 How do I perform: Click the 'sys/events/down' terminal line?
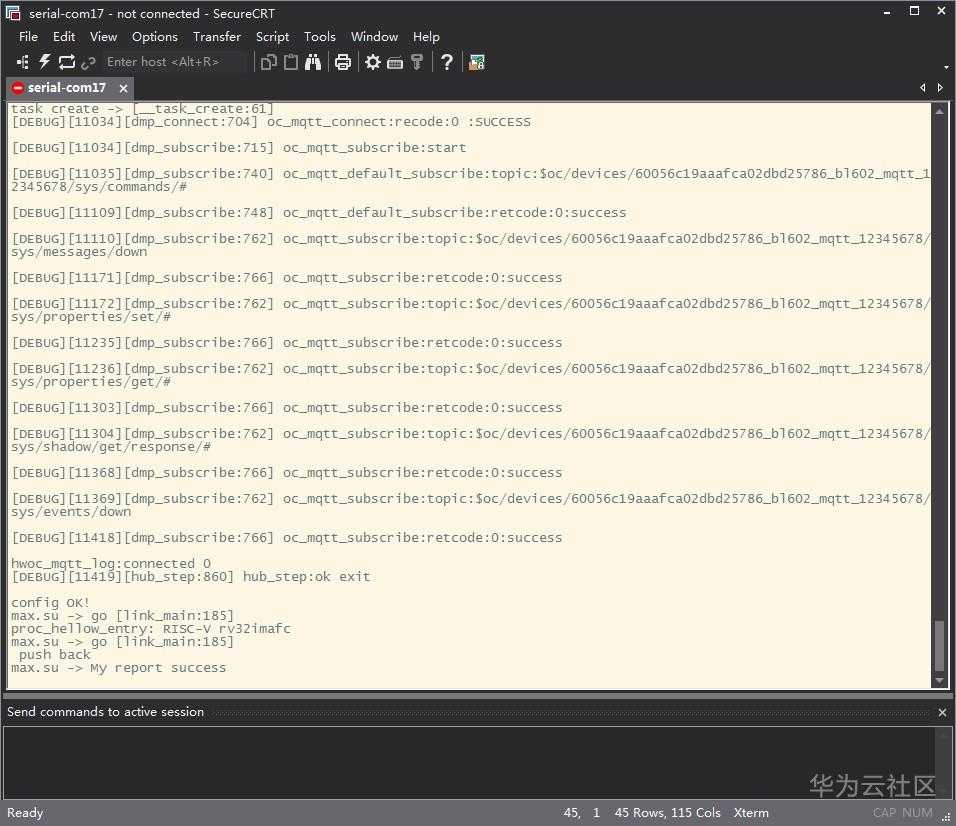point(71,511)
